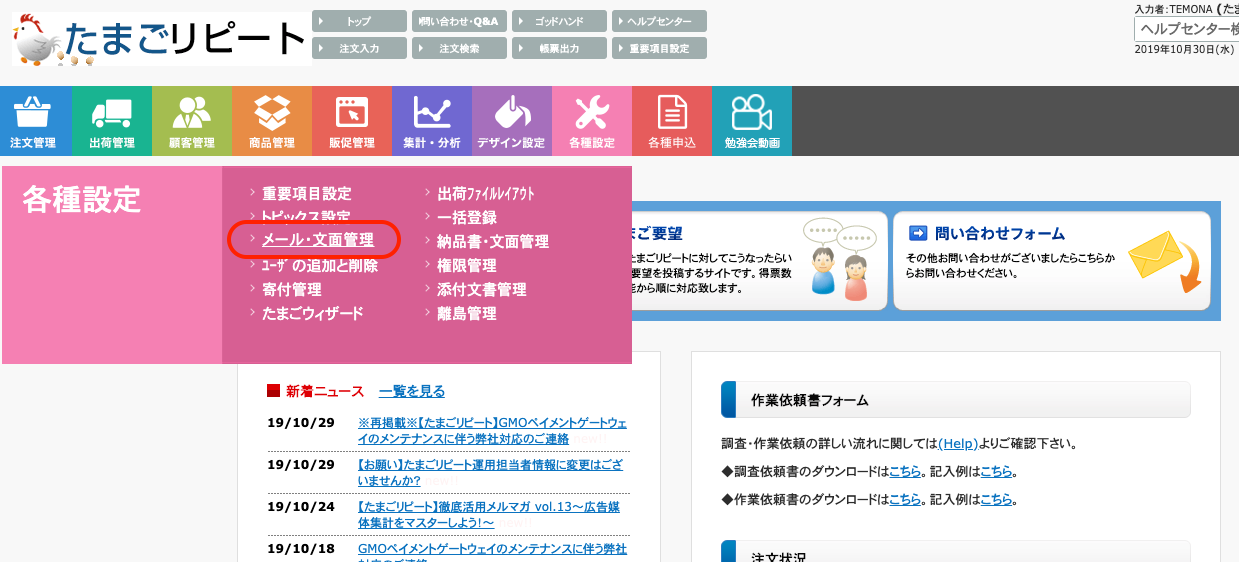Open 19/10/29 GMOペイメントゲートウェイ再掲載 news link
Screen dimensions: 1239x562
(x=493, y=431)
